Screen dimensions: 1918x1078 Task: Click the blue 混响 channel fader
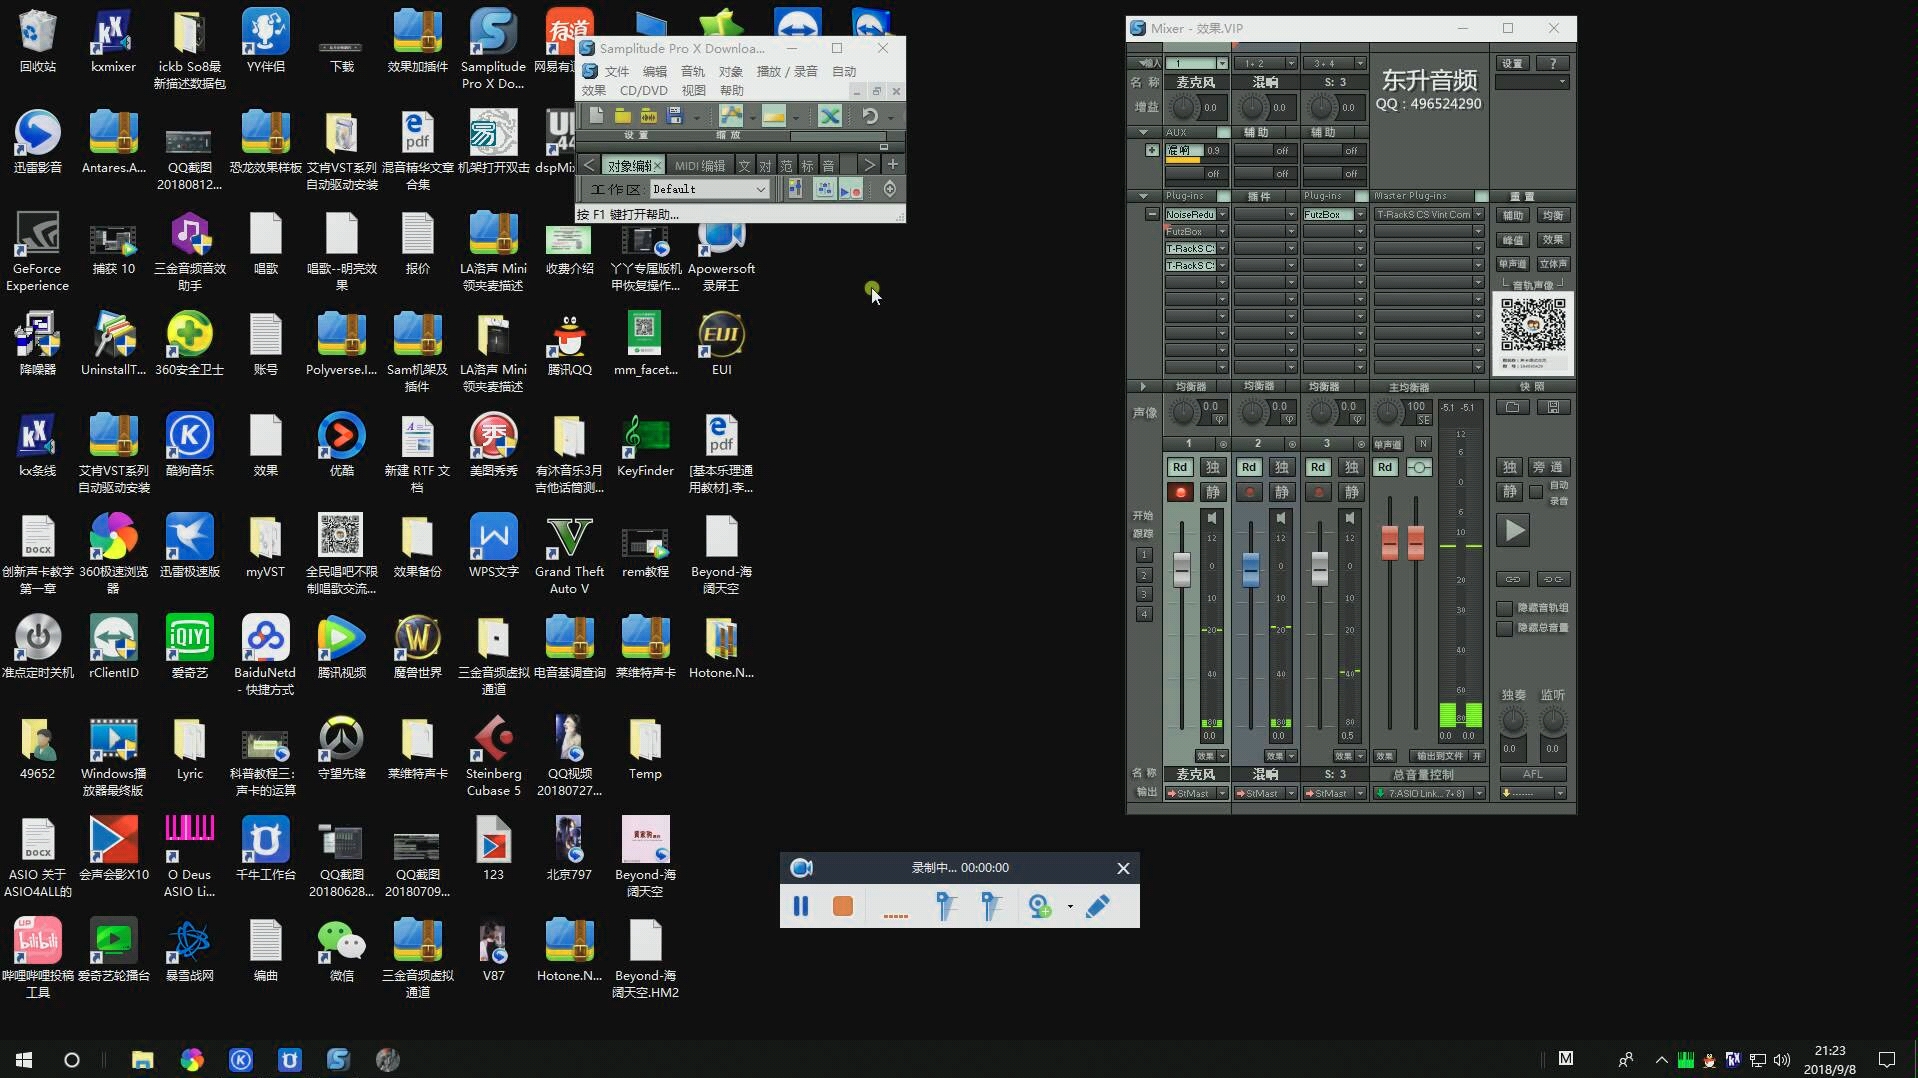[1250, 568]
